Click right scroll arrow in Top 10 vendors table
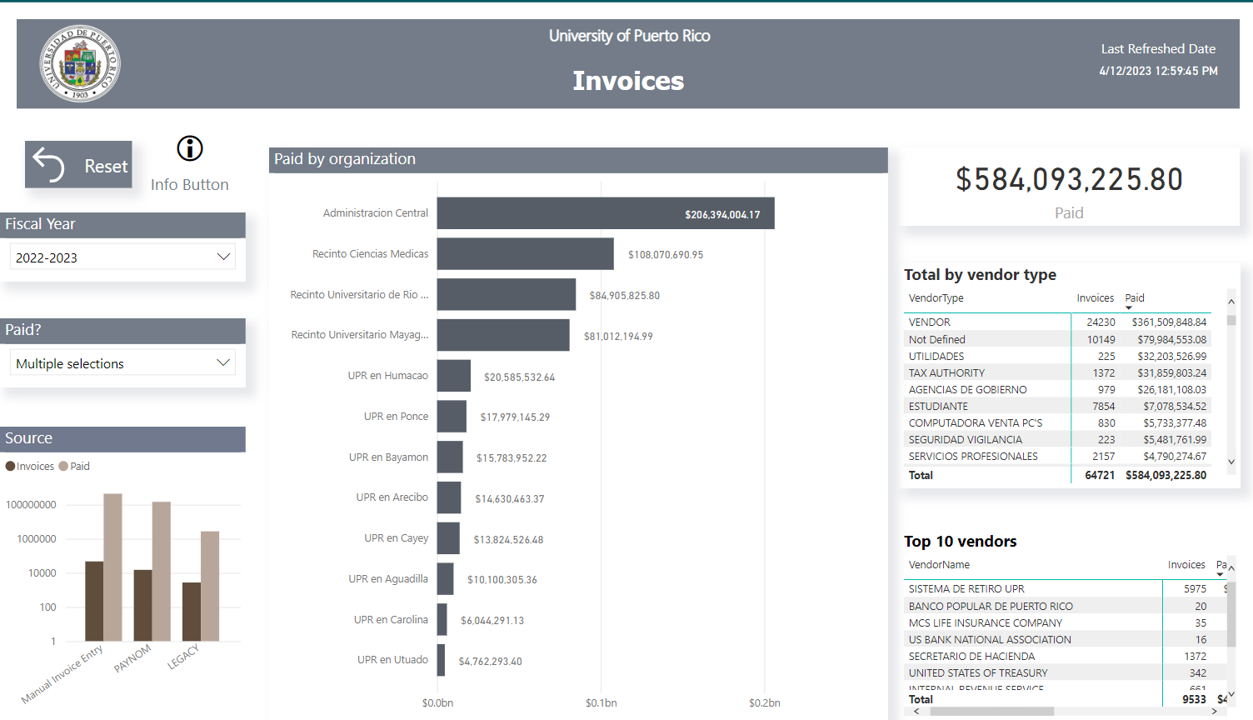Screen dimensions: 1253x720 click(1215, 711)
